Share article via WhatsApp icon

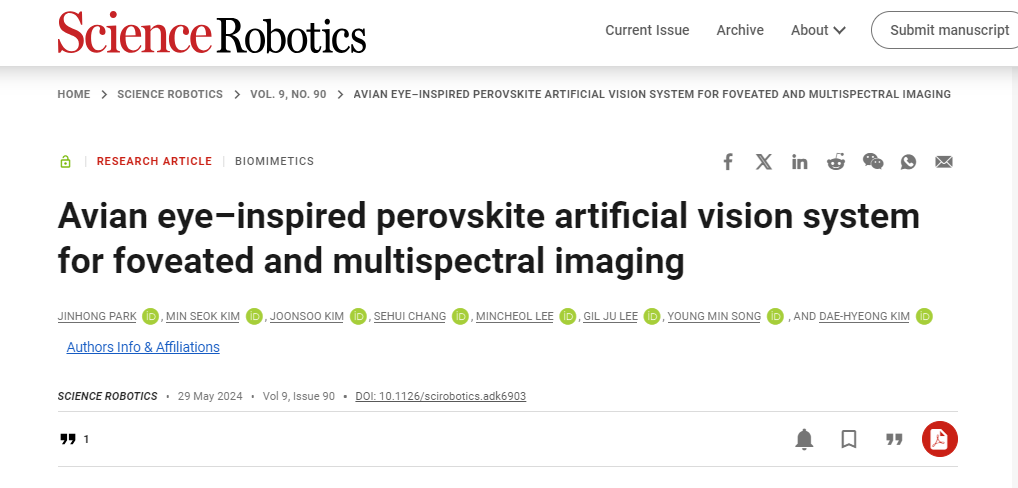click(908, 162)
